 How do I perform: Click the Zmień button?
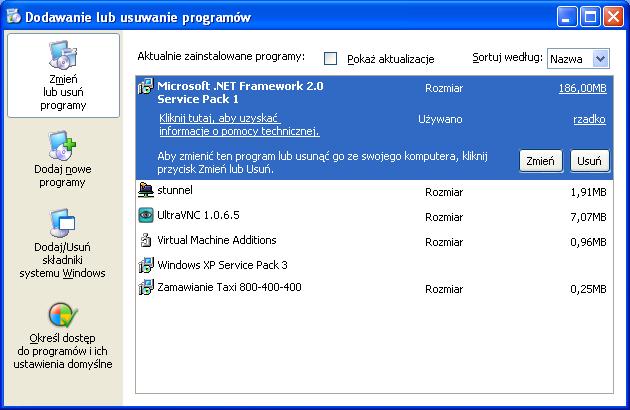tap(541, 161)
